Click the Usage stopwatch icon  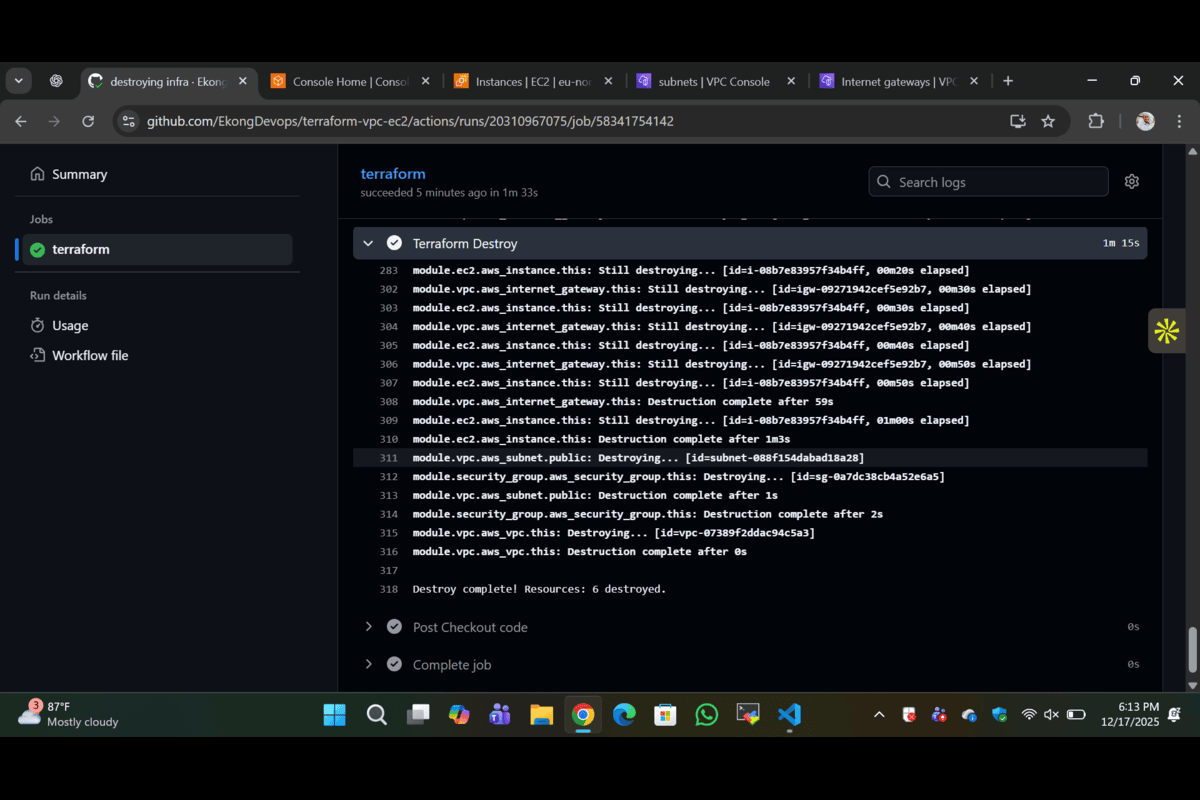[x=38, y=326]
